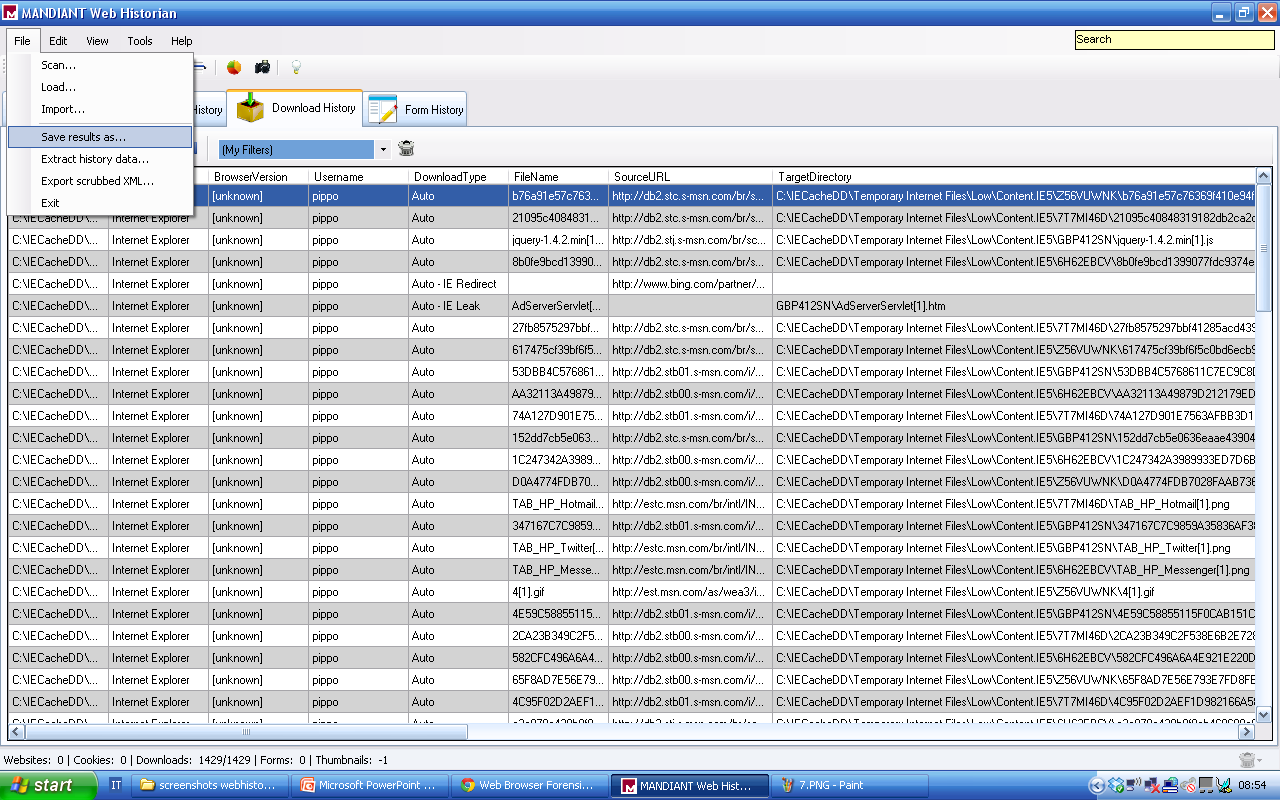Open the pie chart analysis icon

(234, 67)
